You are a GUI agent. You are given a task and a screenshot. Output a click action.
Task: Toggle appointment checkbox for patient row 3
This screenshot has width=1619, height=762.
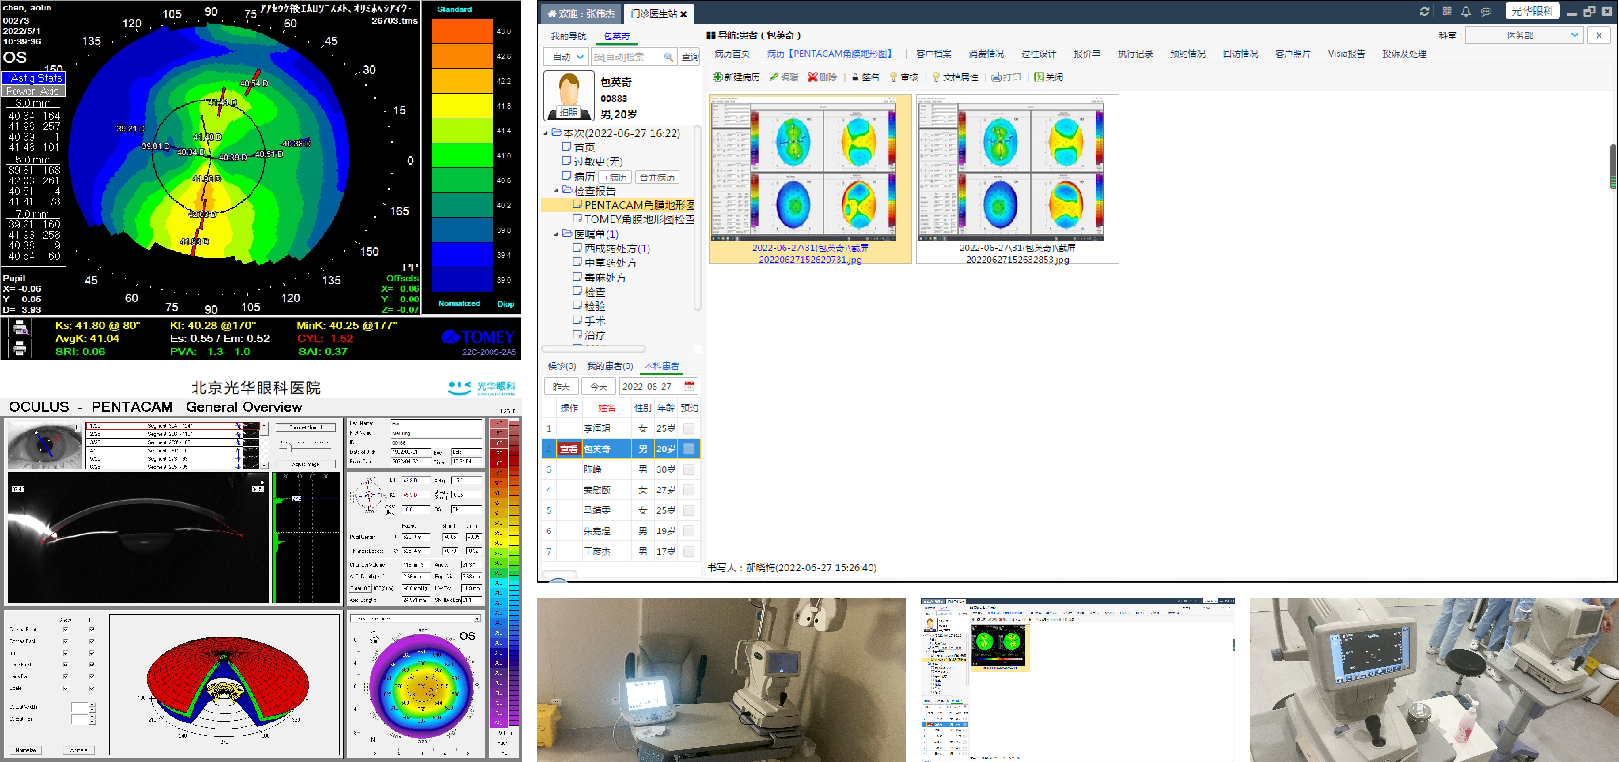pos(688,469)
